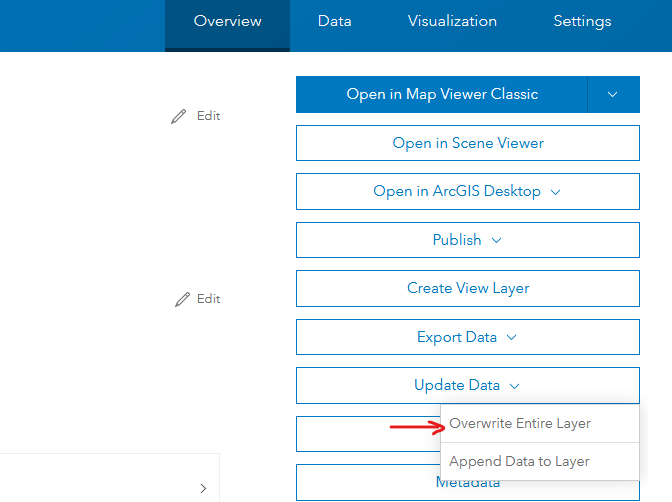
Task: Expand the Map Viewer options arrow
Action: tap(613, 94)
